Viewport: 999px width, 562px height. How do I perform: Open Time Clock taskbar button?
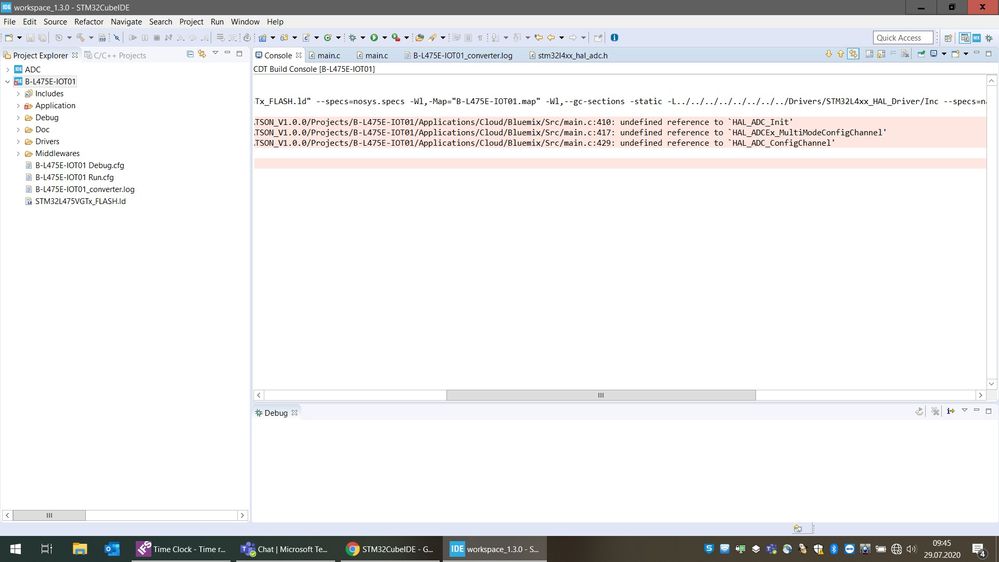point(183,549)
